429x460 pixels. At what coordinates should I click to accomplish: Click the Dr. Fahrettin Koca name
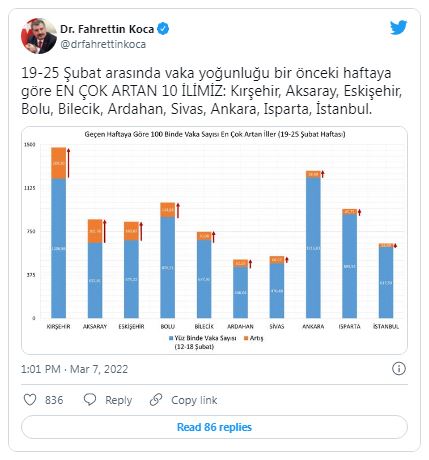107,29
